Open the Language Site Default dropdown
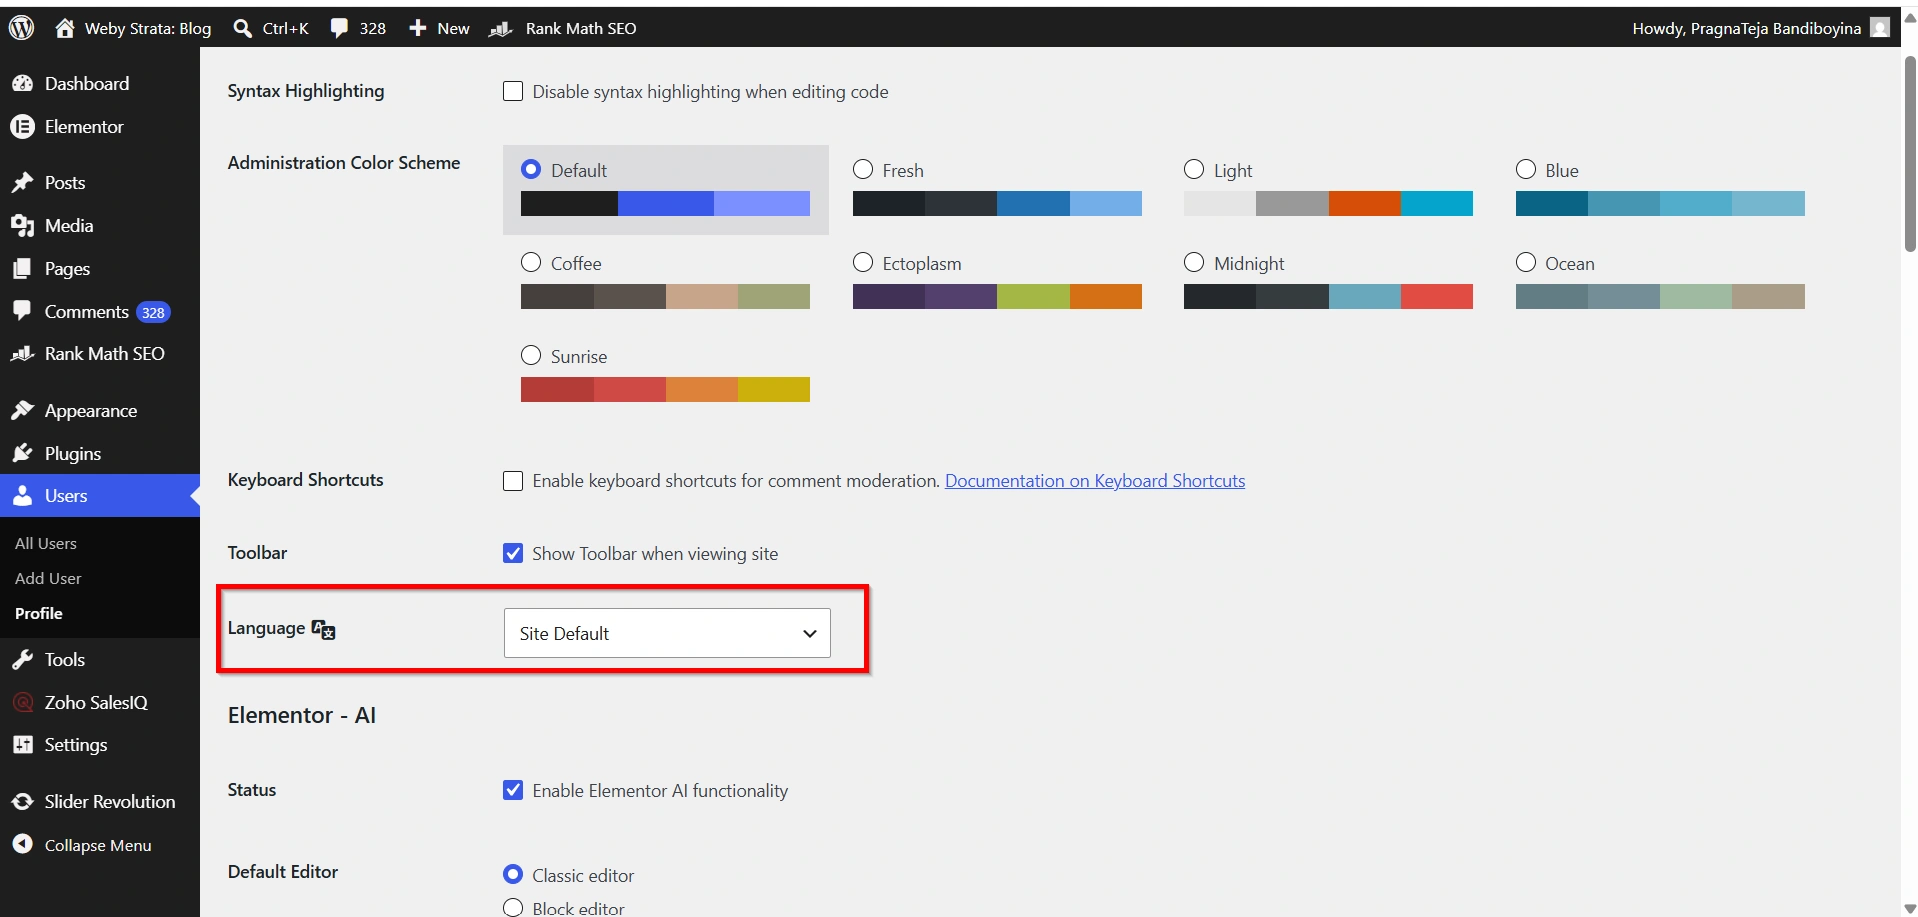 pos(667,633)
